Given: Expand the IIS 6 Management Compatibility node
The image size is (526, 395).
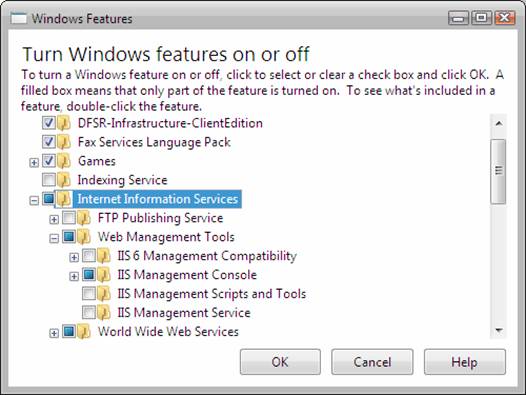Looking at the screenshot, I should point(74,257).
